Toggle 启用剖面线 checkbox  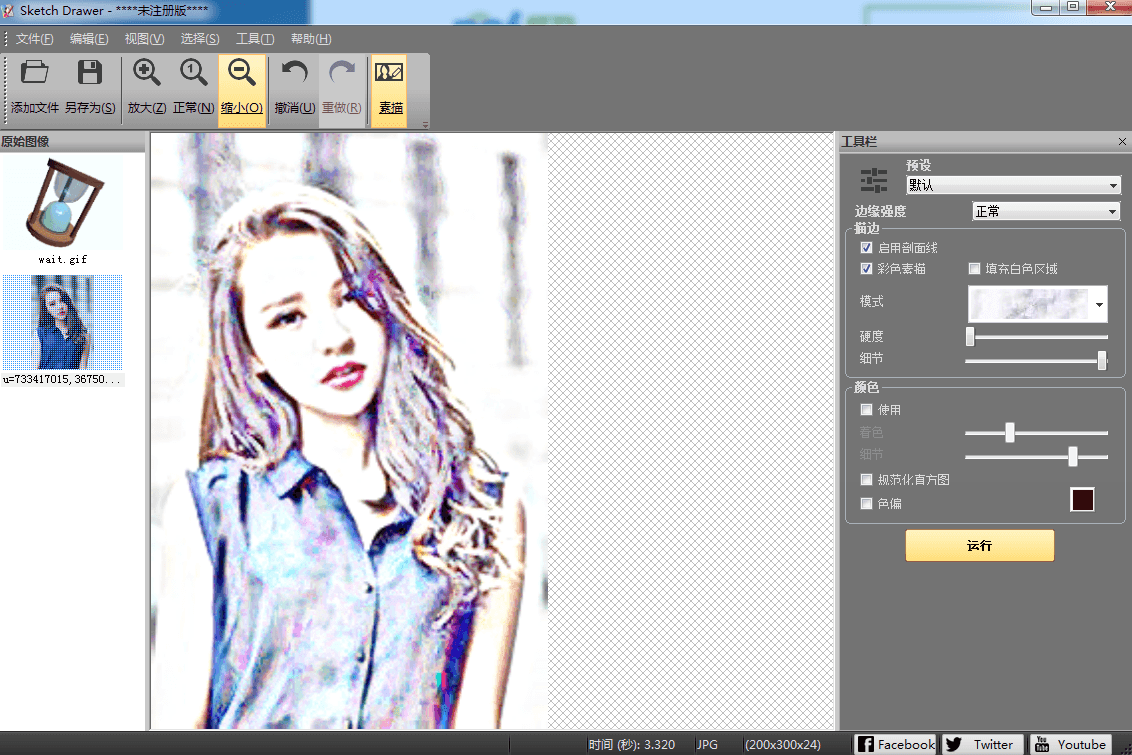866,248
